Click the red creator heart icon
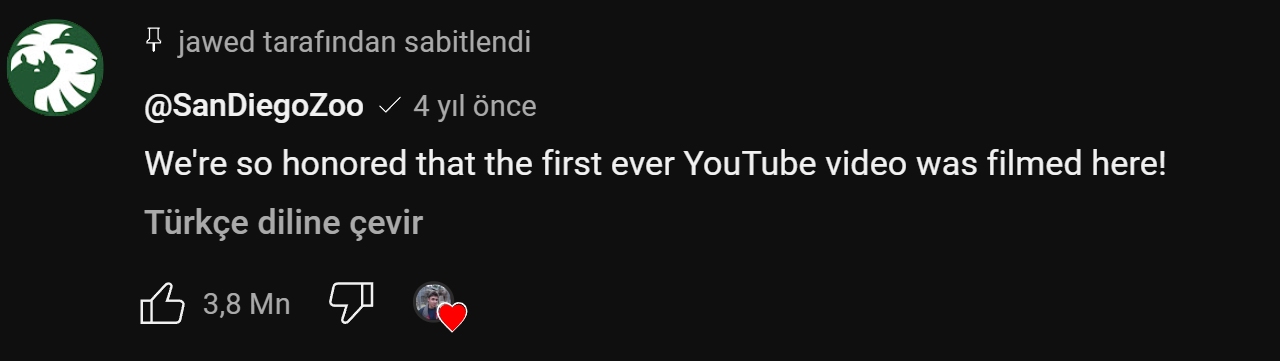1280x361 pixels. pos(453,318)
